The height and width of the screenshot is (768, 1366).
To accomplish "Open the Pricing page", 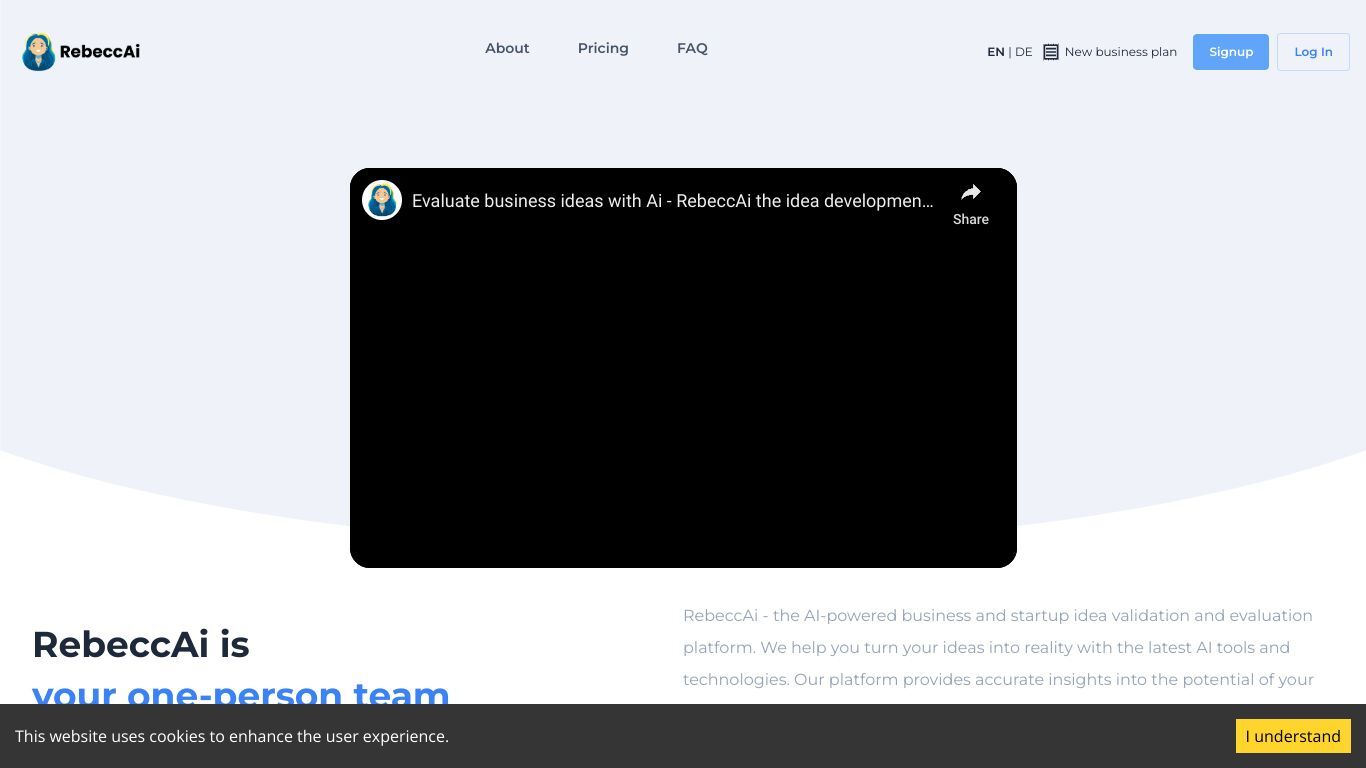I will click(603, 48).
